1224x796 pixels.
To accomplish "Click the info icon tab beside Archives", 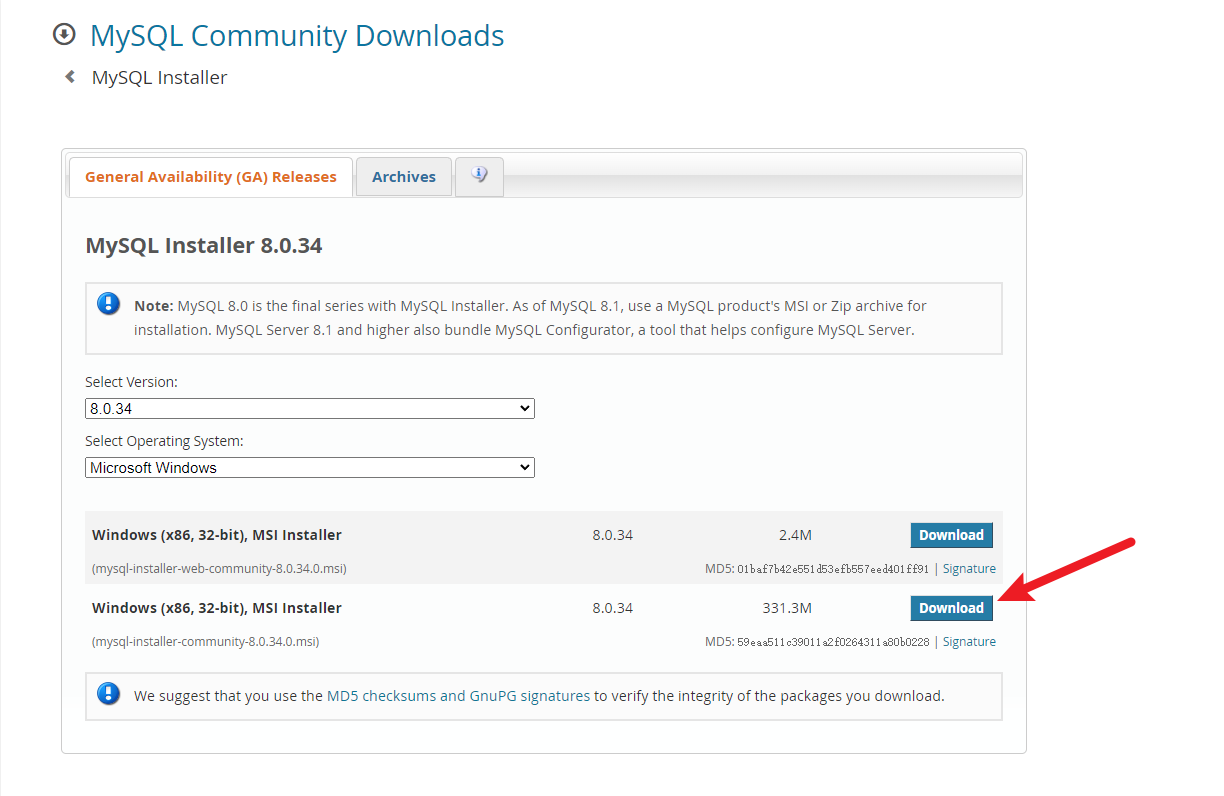I will 479,176.
